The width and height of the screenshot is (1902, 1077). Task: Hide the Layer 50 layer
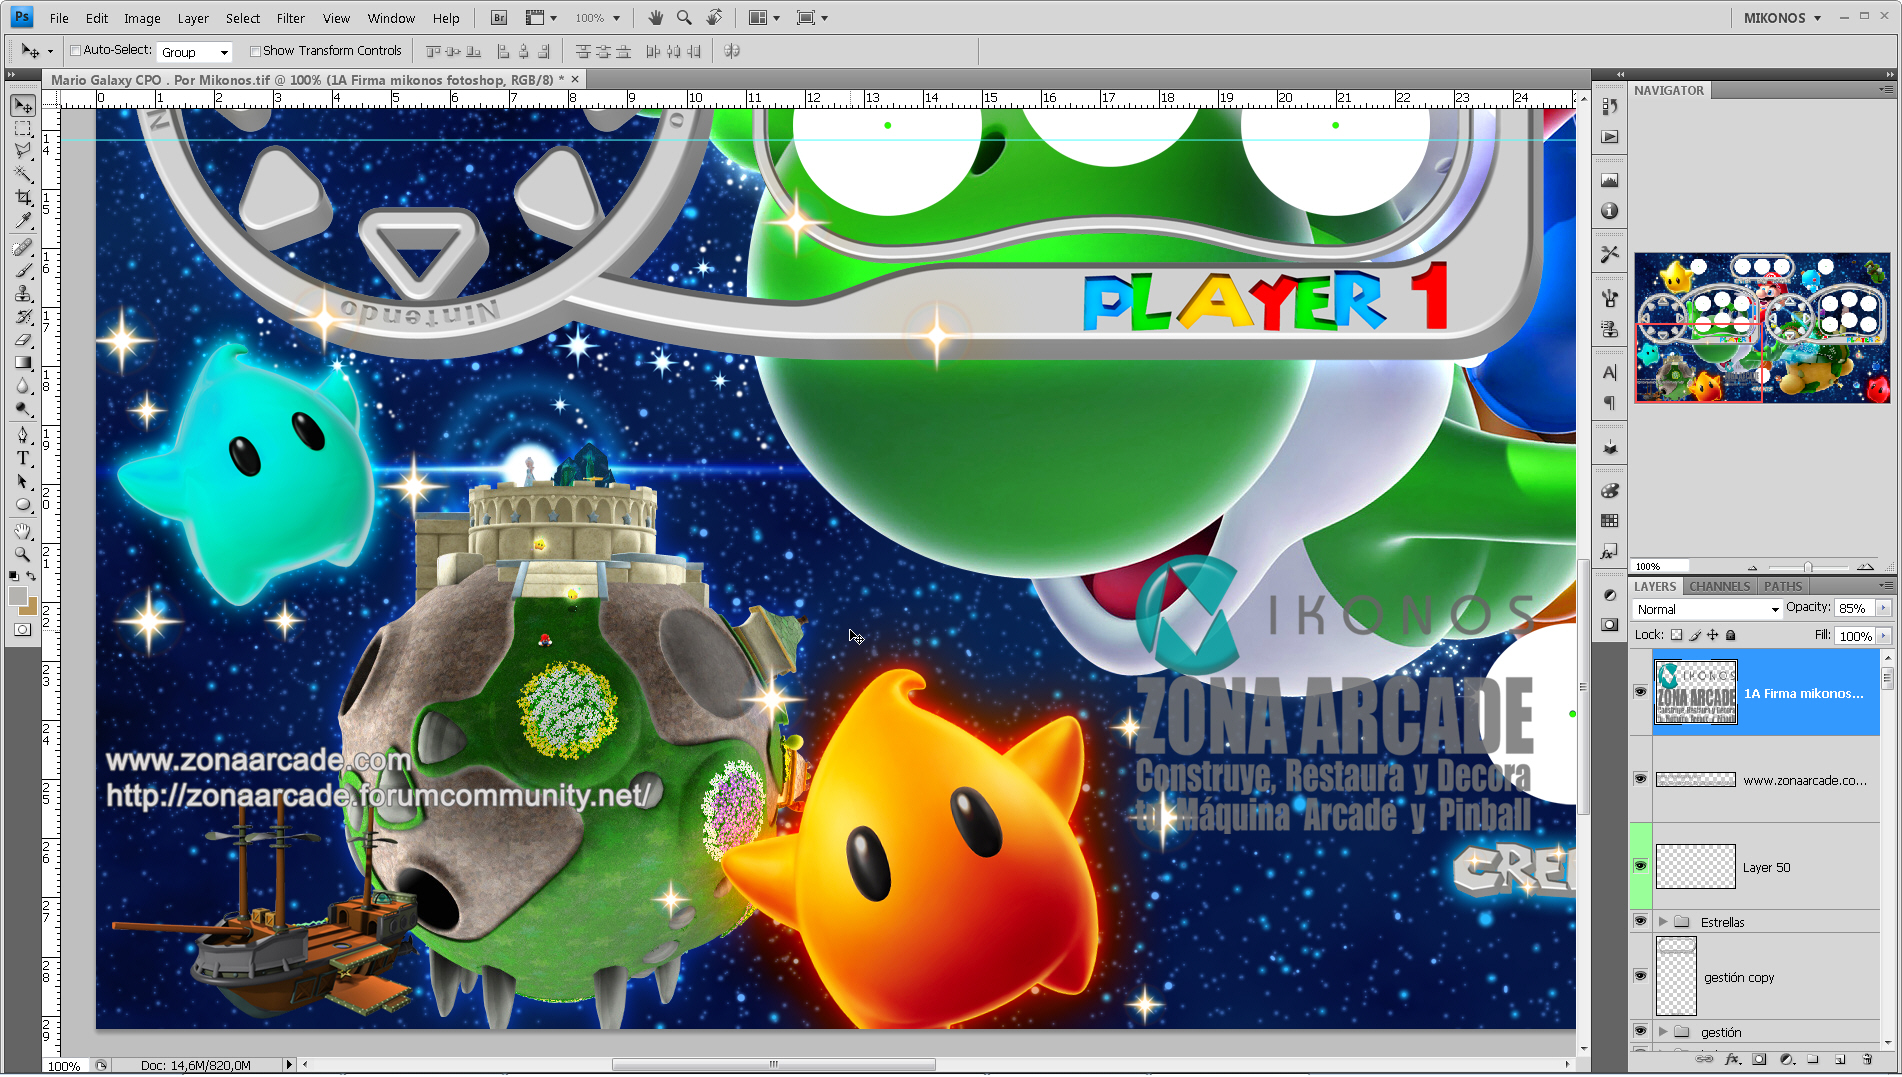coord(1640,865)
